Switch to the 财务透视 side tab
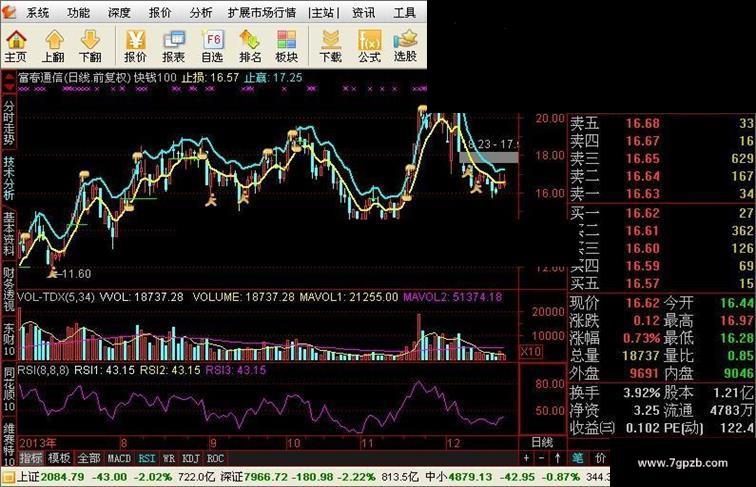The height and width of the screenshot is (487, 756). (9, 289)
